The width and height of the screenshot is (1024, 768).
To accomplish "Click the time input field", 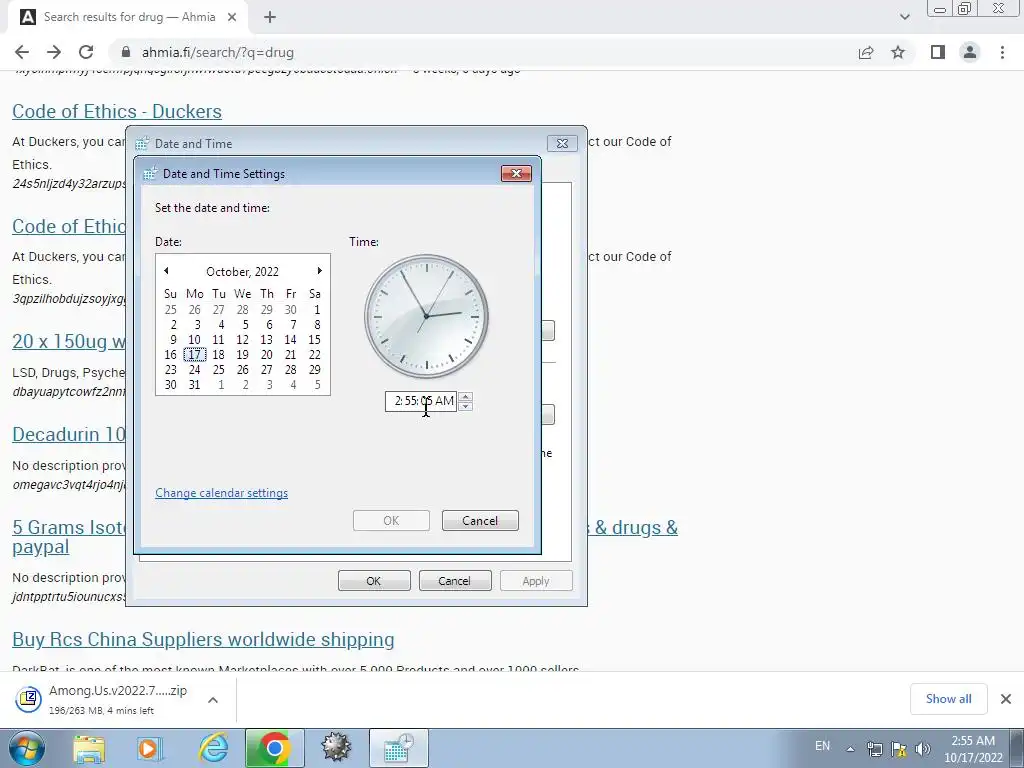I will 421,401.
